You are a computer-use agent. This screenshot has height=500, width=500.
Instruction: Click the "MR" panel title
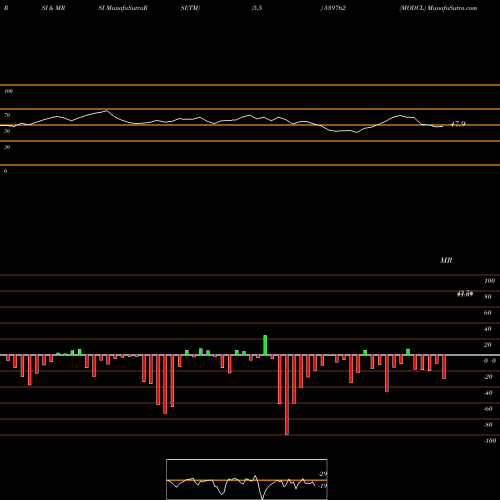[446, 260]
